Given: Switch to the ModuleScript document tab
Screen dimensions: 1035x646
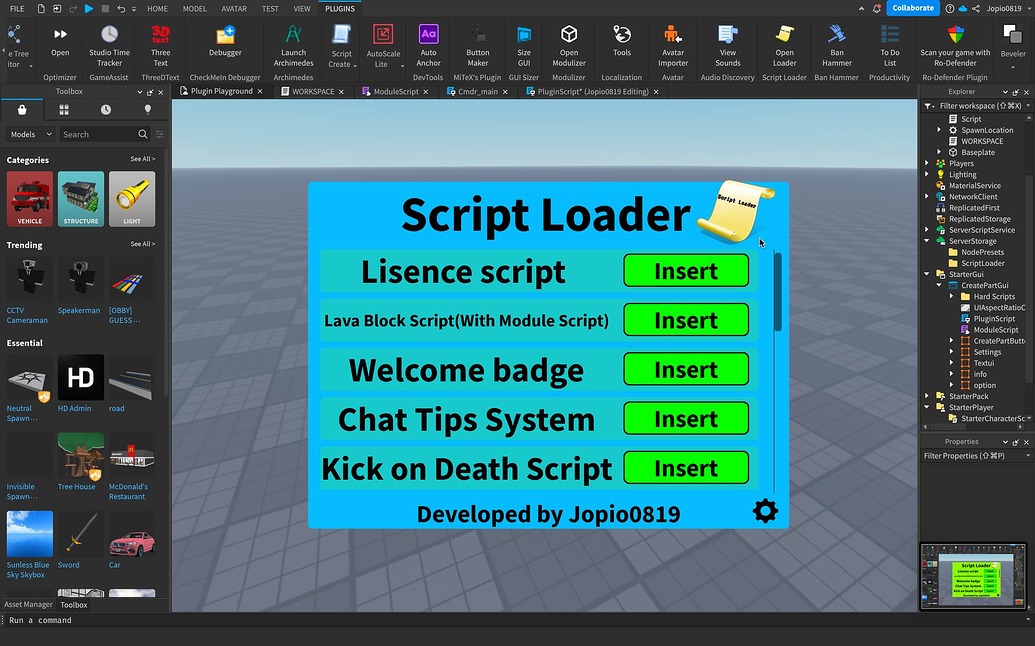Looking at the screenshot, I should [395, 91].
